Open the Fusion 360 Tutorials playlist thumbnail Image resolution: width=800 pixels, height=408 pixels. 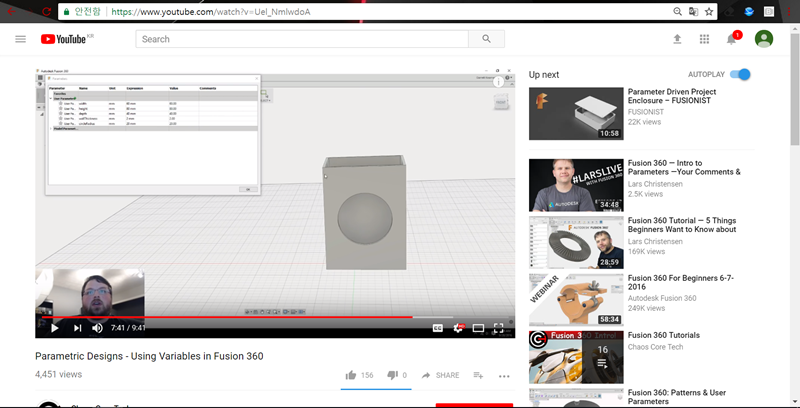(576, 357)
